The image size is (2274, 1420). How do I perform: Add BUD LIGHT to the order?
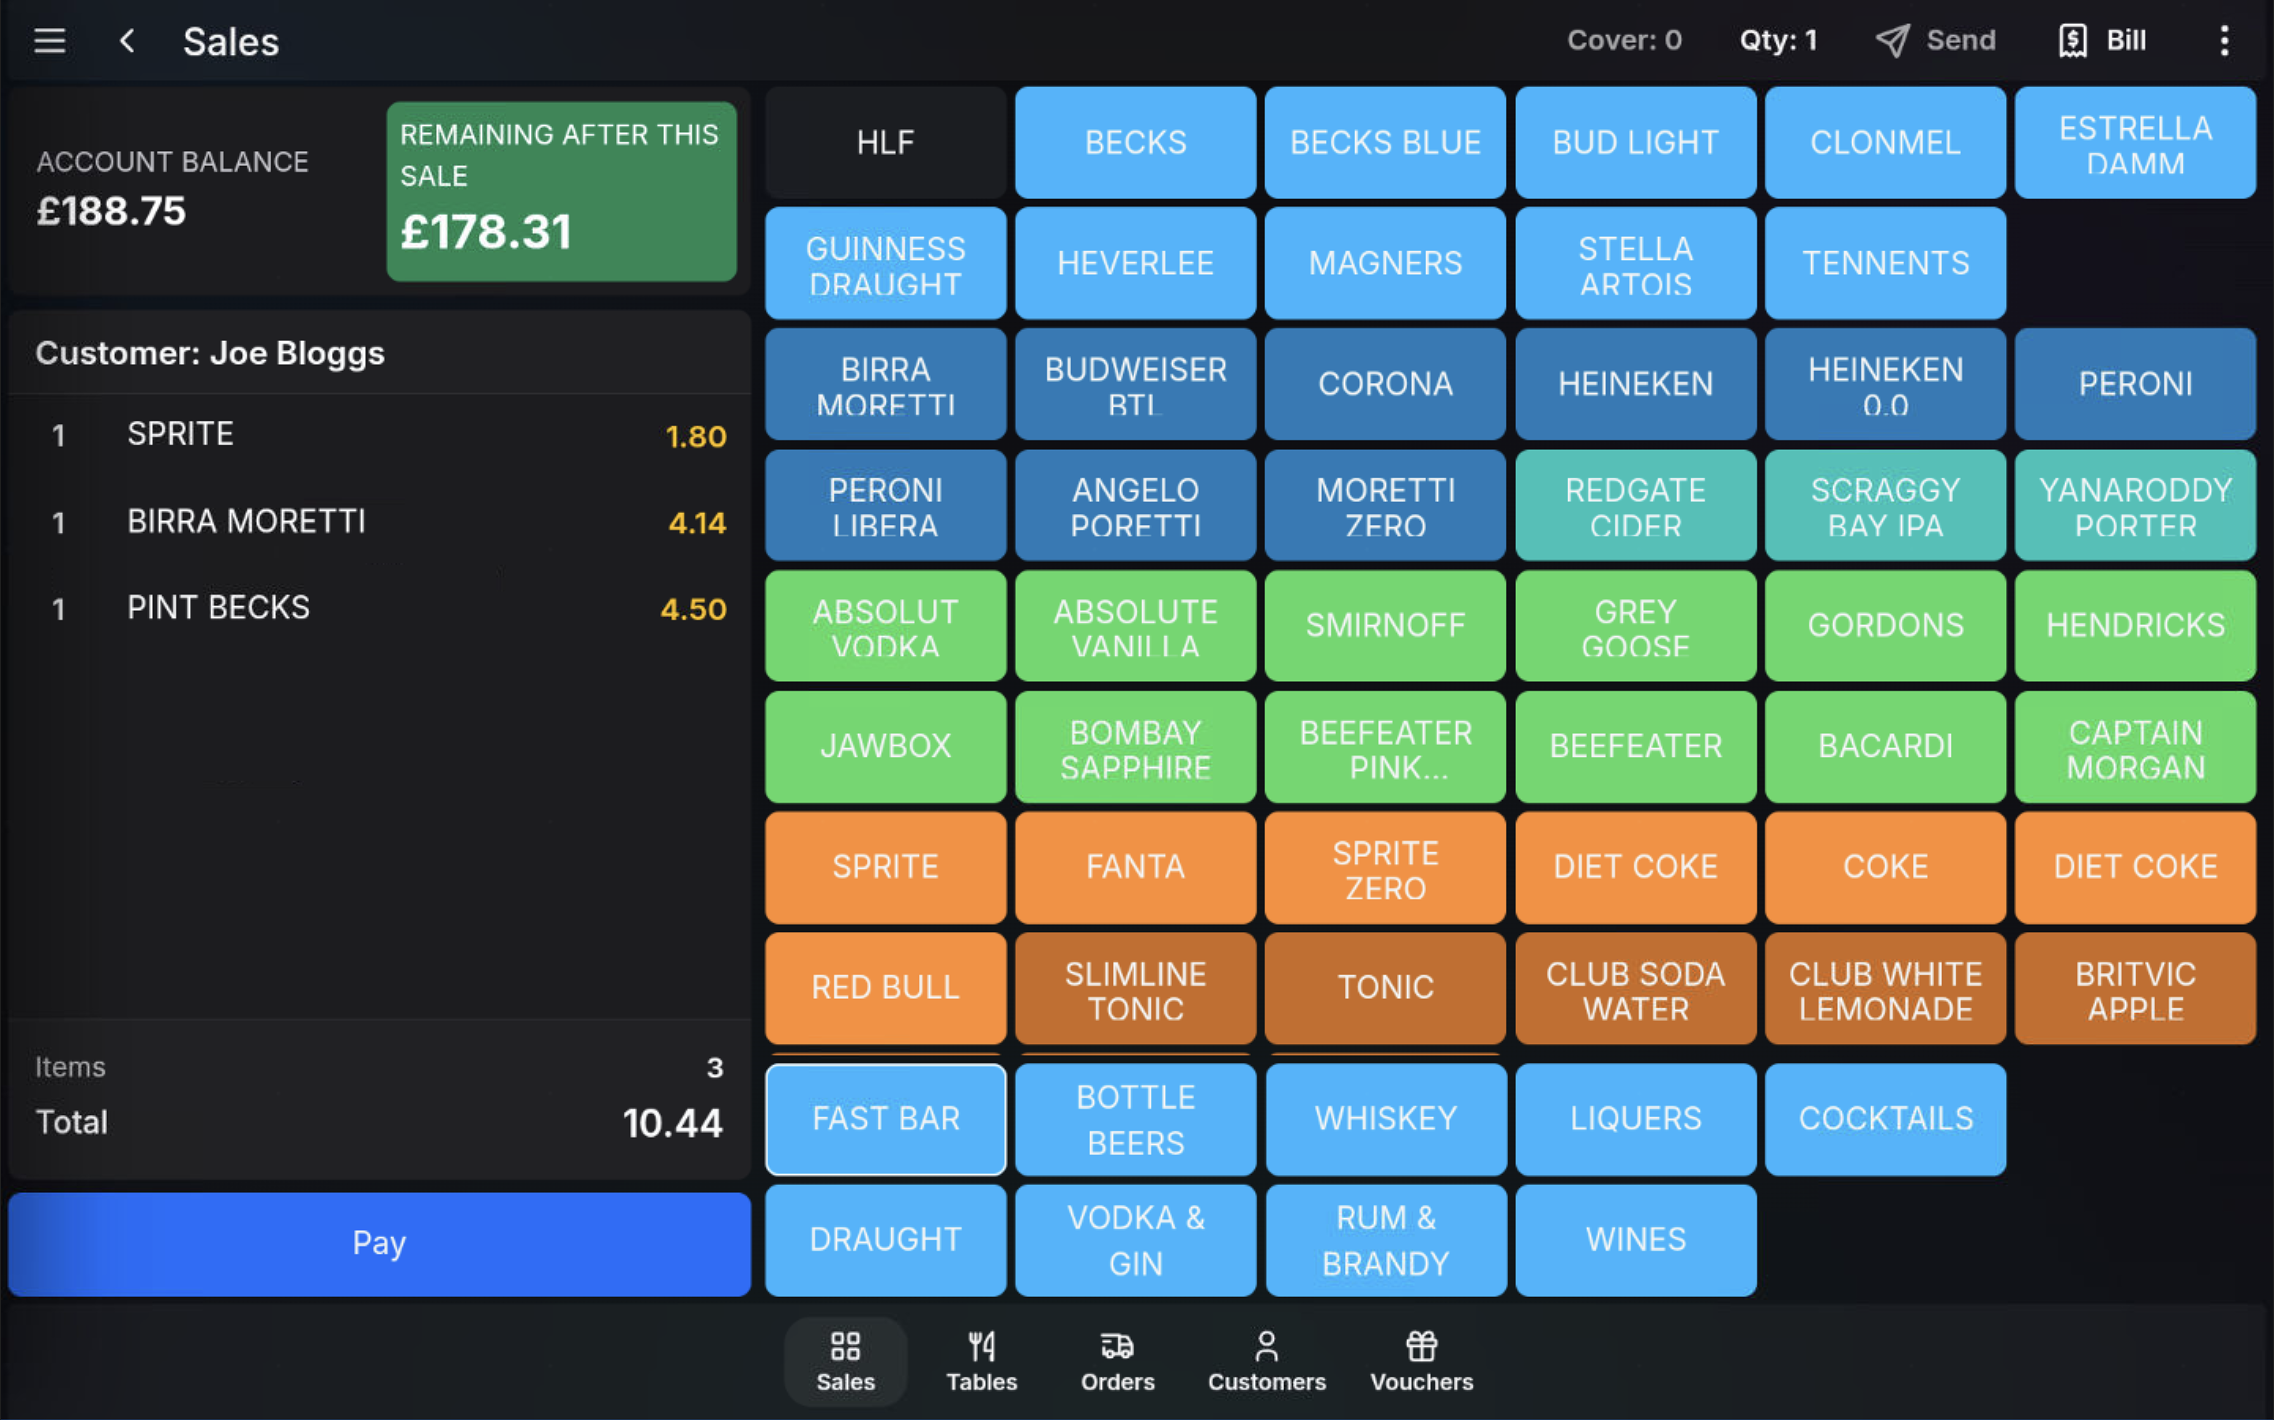1636,143
